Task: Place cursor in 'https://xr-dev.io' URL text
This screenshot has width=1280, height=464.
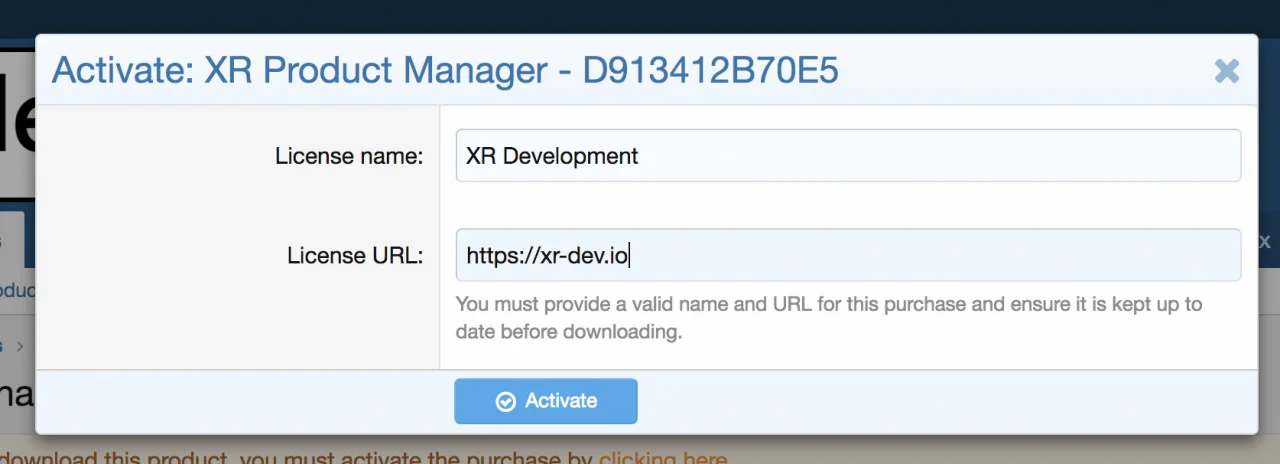Action: click(546, 256)
